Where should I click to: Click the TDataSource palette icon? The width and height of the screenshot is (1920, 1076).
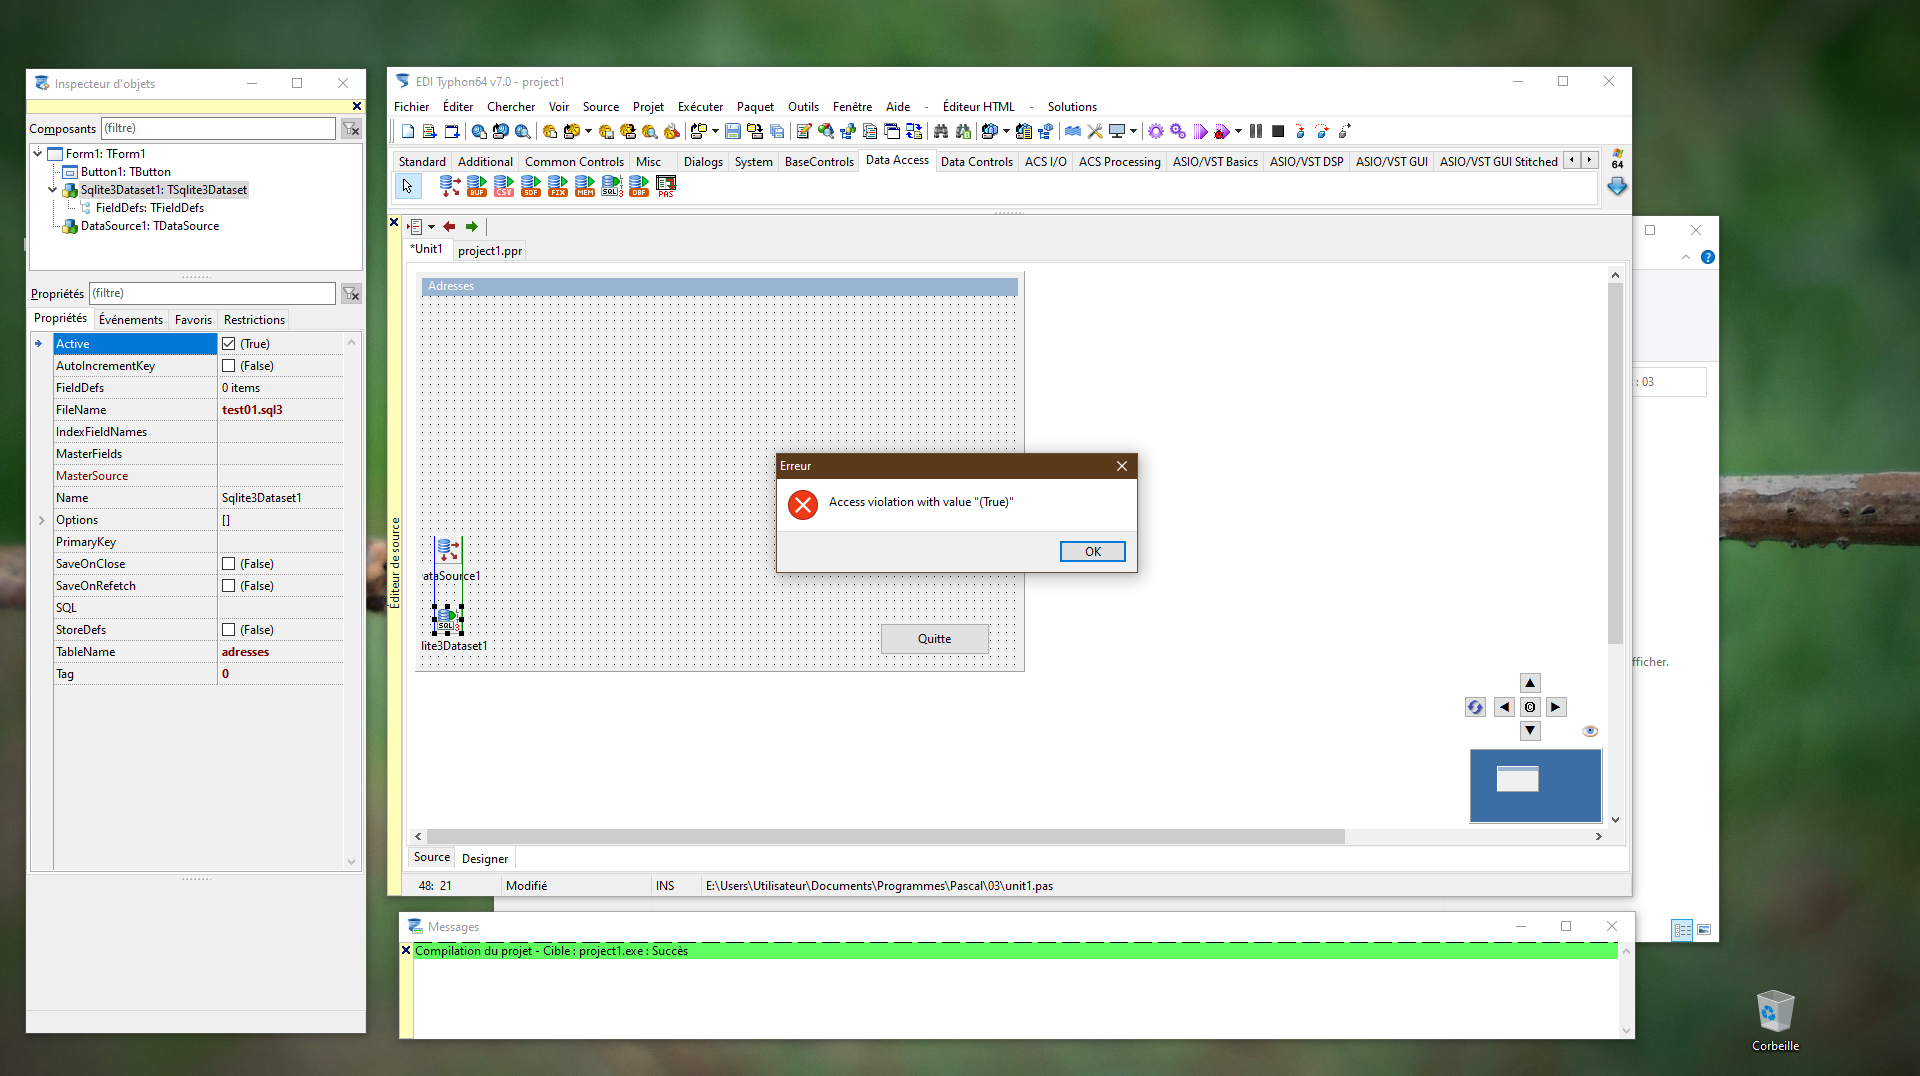tap(450, 186)
